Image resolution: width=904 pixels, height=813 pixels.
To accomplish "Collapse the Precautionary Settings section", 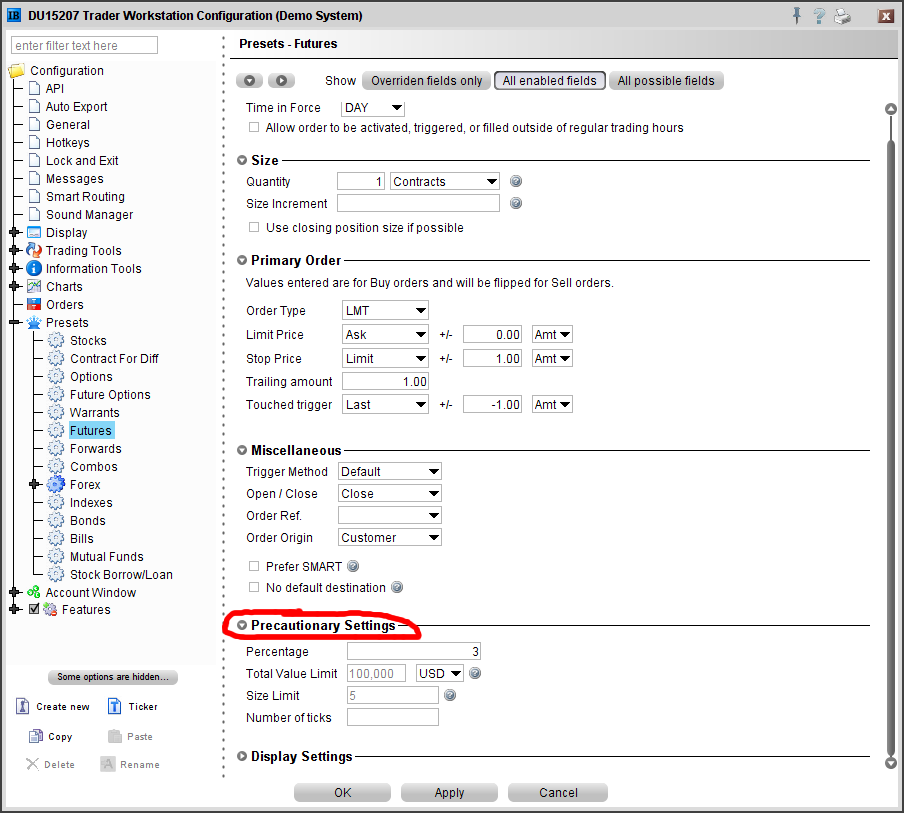I will pyautogui.click(x=242, y=626).
